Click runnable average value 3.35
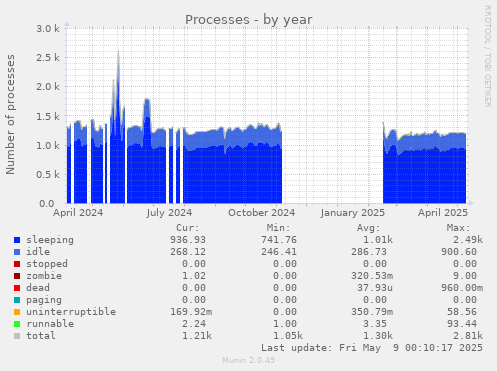Viewport: 497px width, 371px height. pyautogui.click(x=375, y=324)
